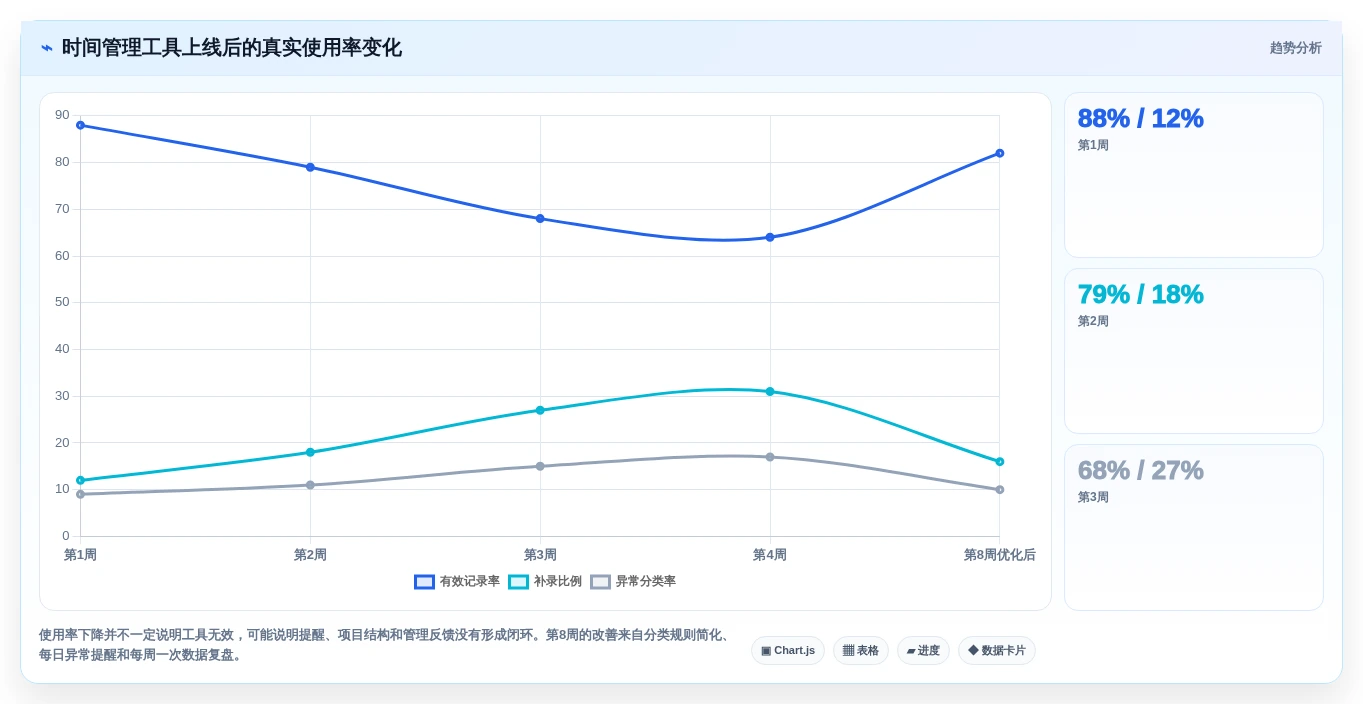The image size is (1363, 704).
Task: Click 补录比例 data point at 第4周
Action: pyautogui.click(x=770, y=391)
